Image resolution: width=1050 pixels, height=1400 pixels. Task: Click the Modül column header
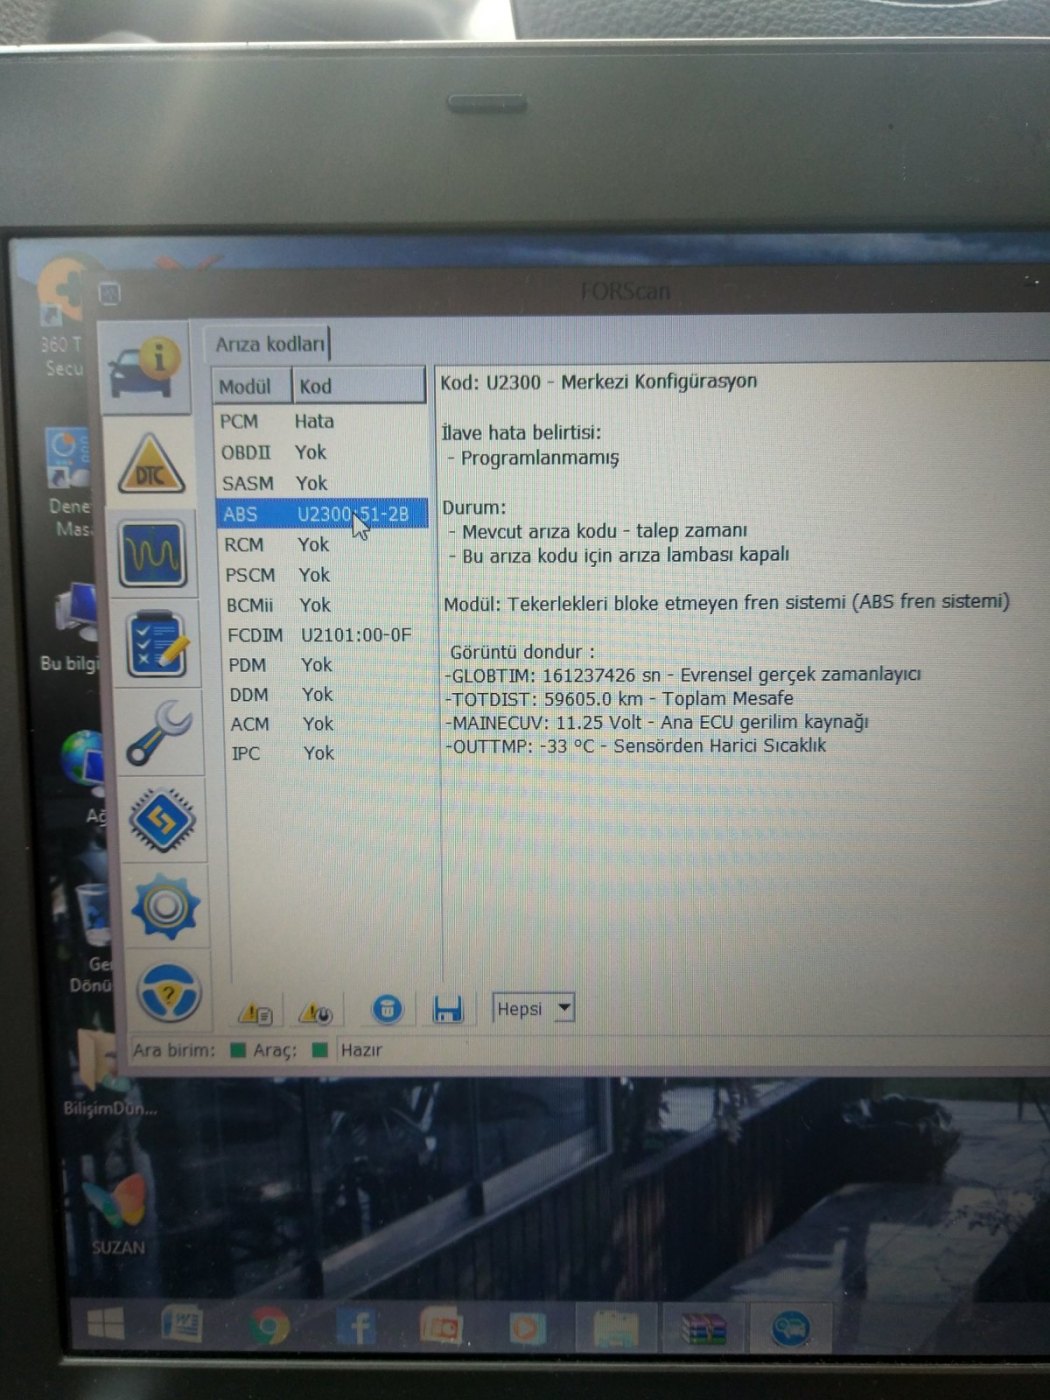pos(246,386)
